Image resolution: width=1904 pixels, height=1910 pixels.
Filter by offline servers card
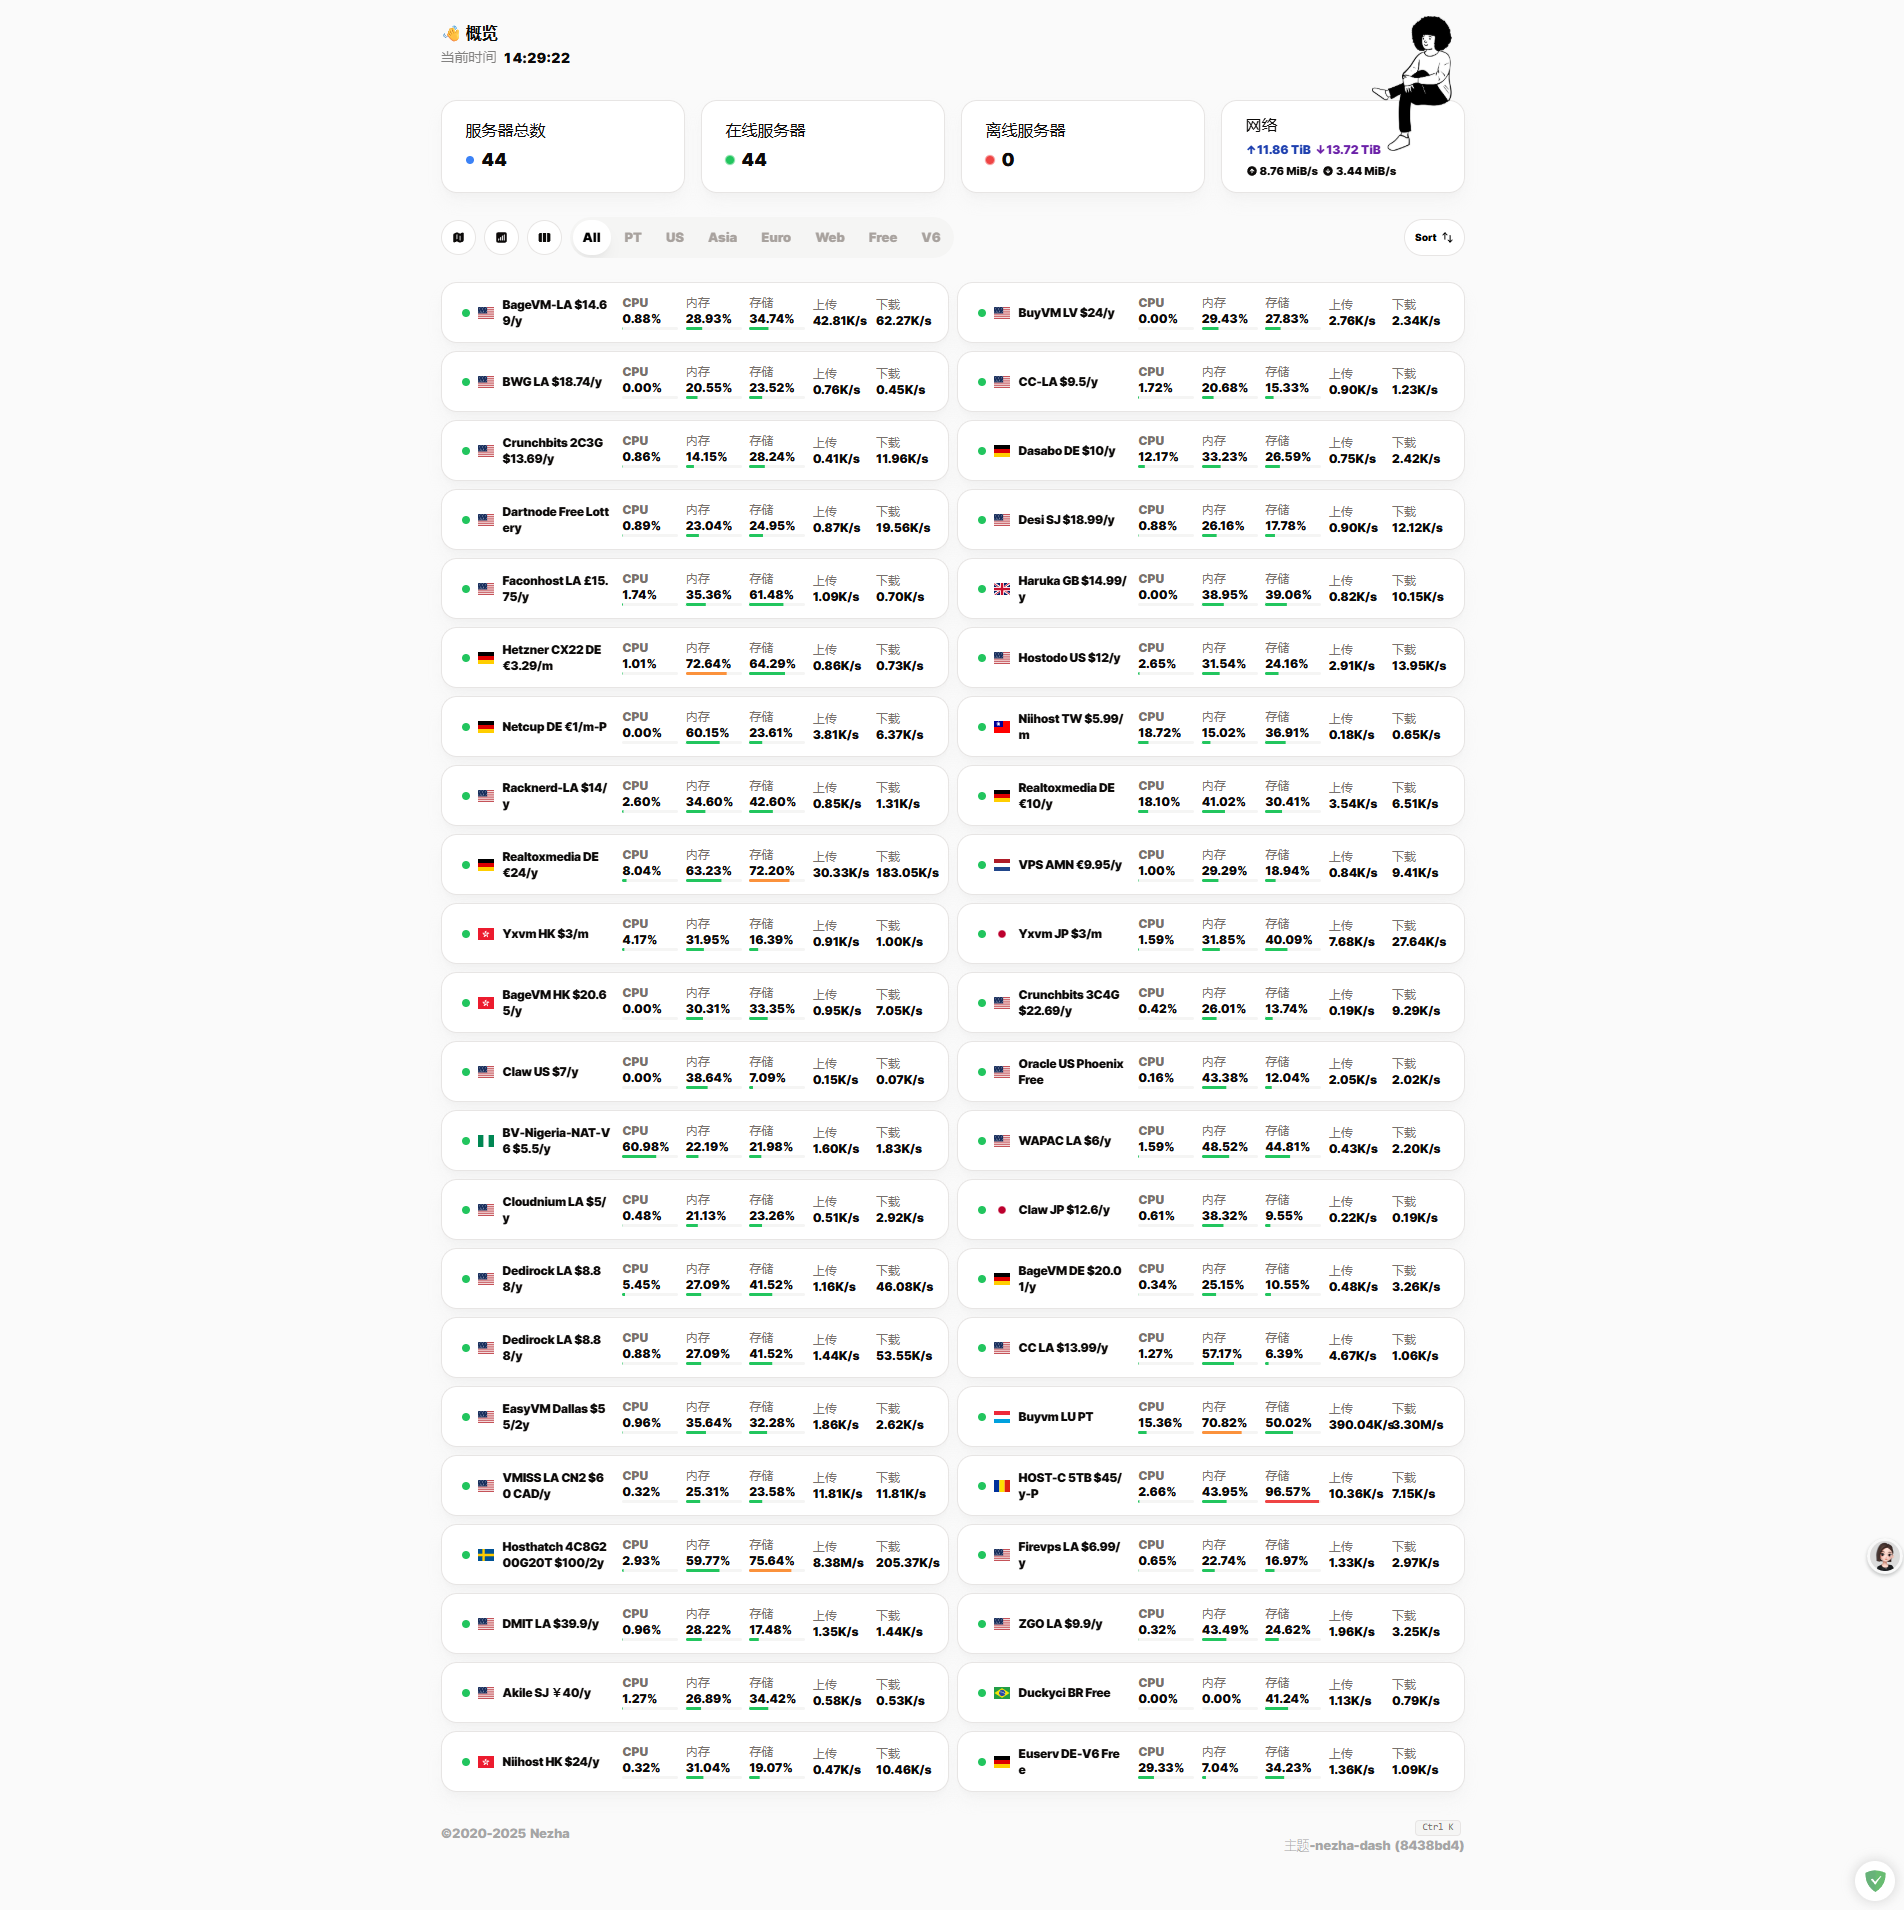tap(1083, 147)
